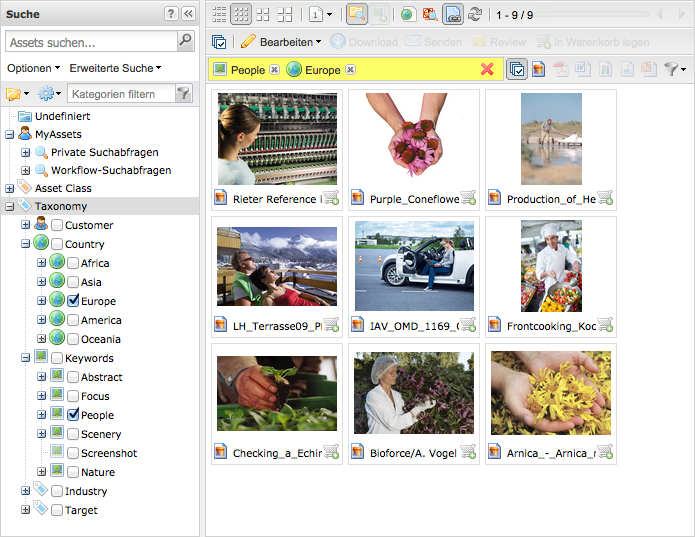Click the select-all icon left of Bearbeiten

click(x=219, y=42)
